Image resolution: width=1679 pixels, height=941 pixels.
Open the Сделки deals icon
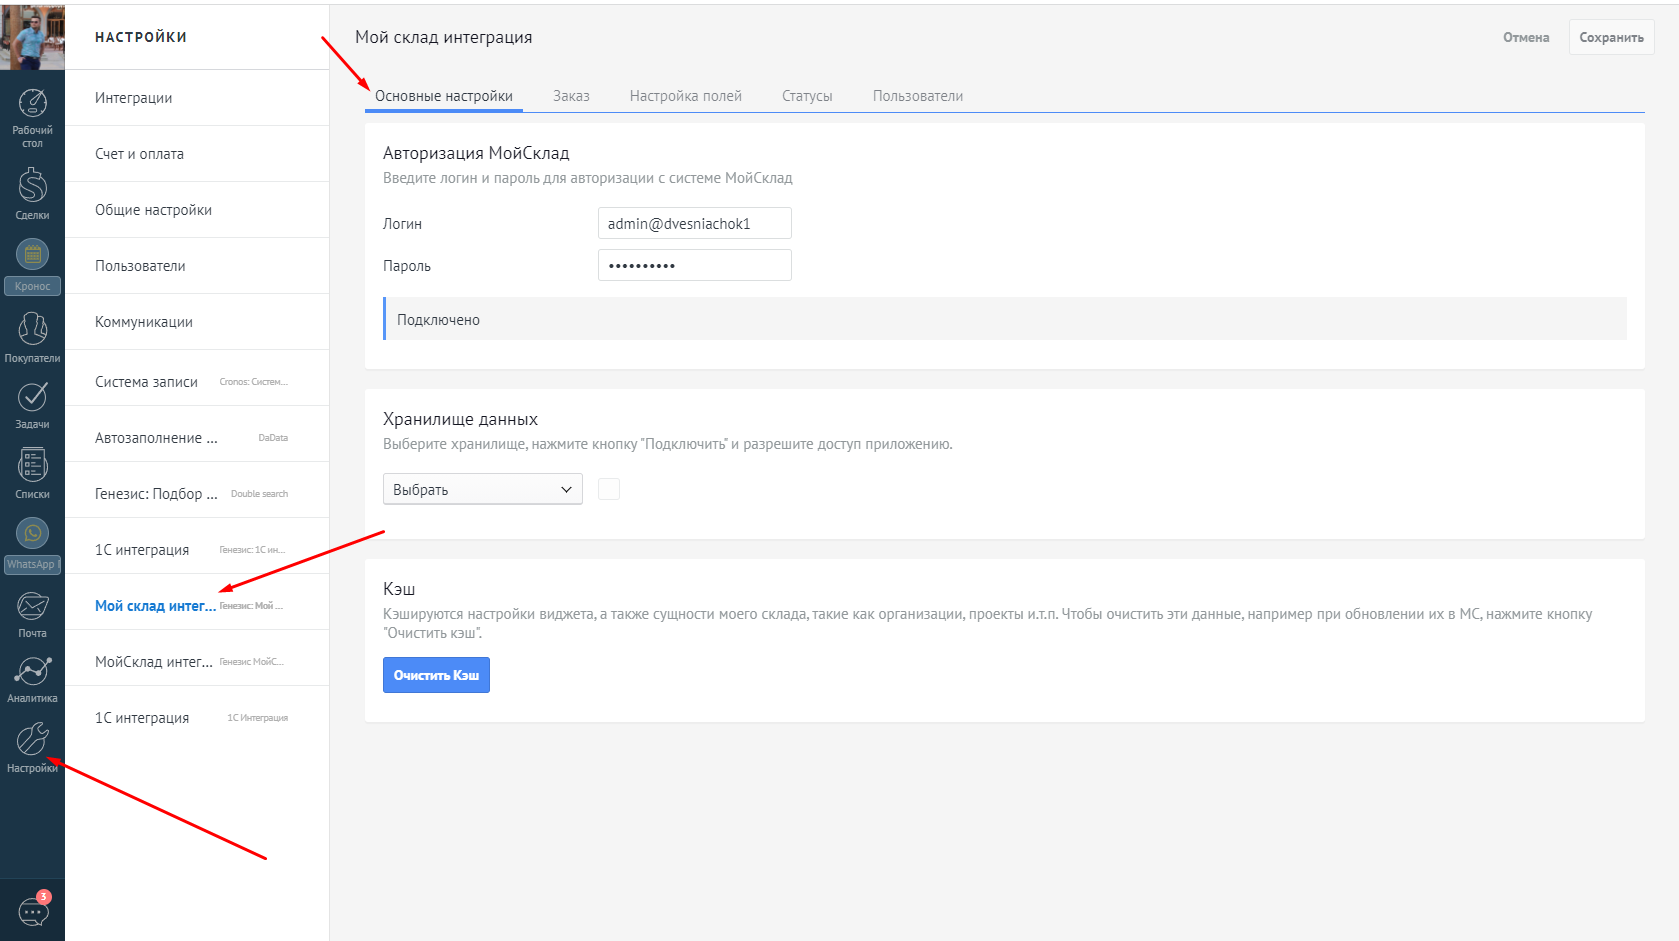32,186
